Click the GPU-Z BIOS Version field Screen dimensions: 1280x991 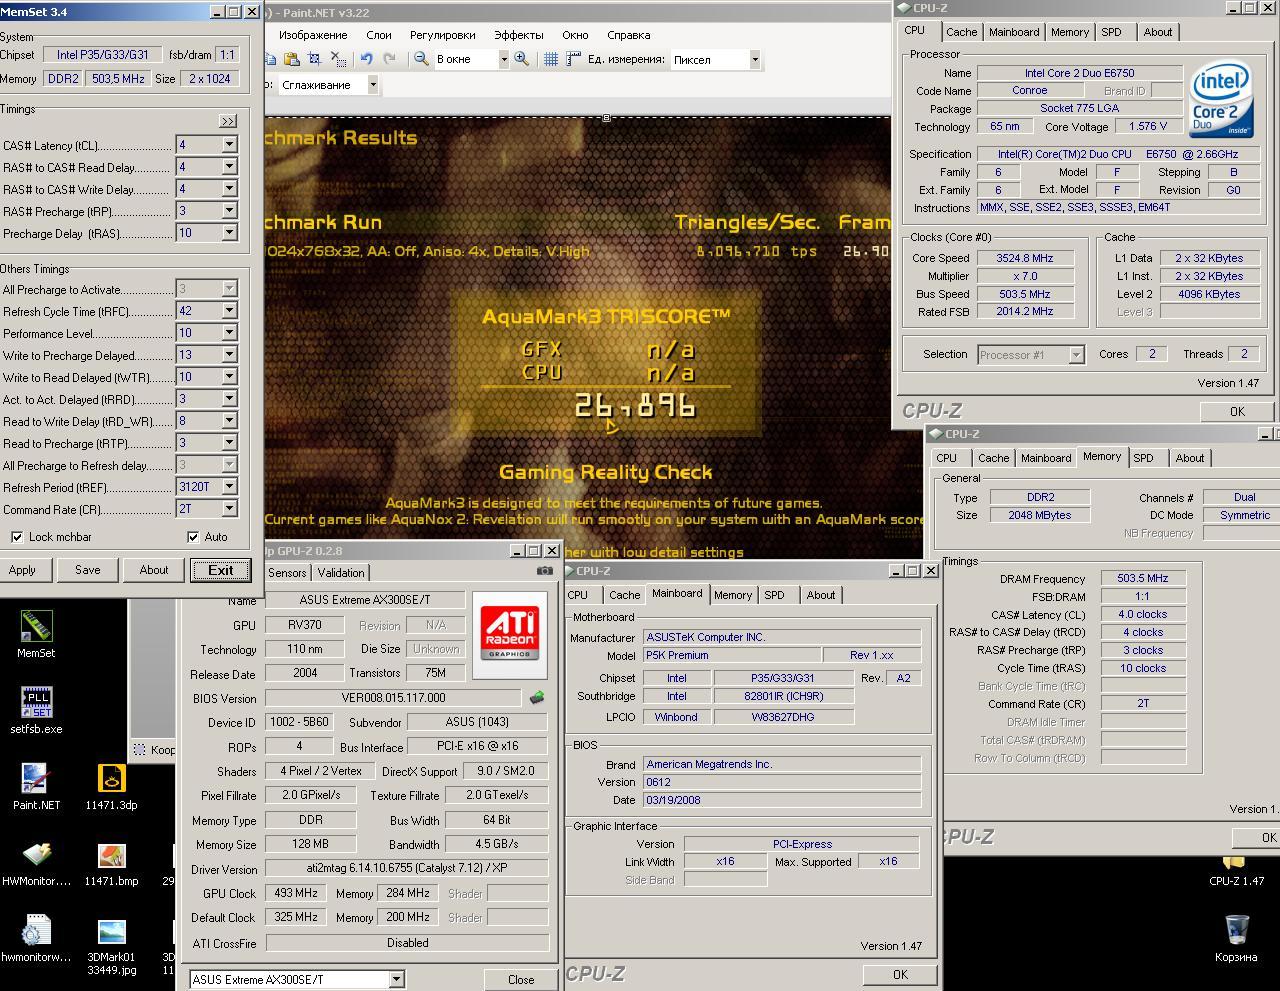tap(393, 698)
